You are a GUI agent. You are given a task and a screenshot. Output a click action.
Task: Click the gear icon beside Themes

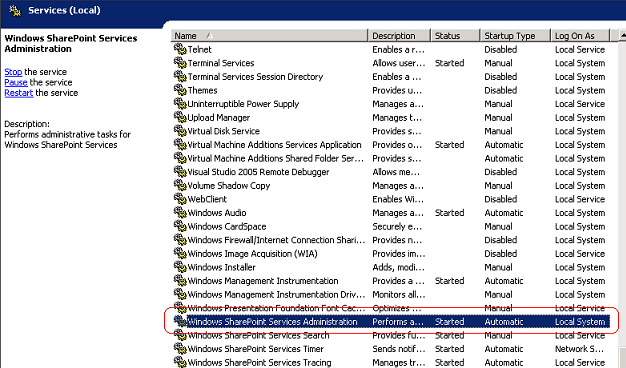(x=180, y=90)
